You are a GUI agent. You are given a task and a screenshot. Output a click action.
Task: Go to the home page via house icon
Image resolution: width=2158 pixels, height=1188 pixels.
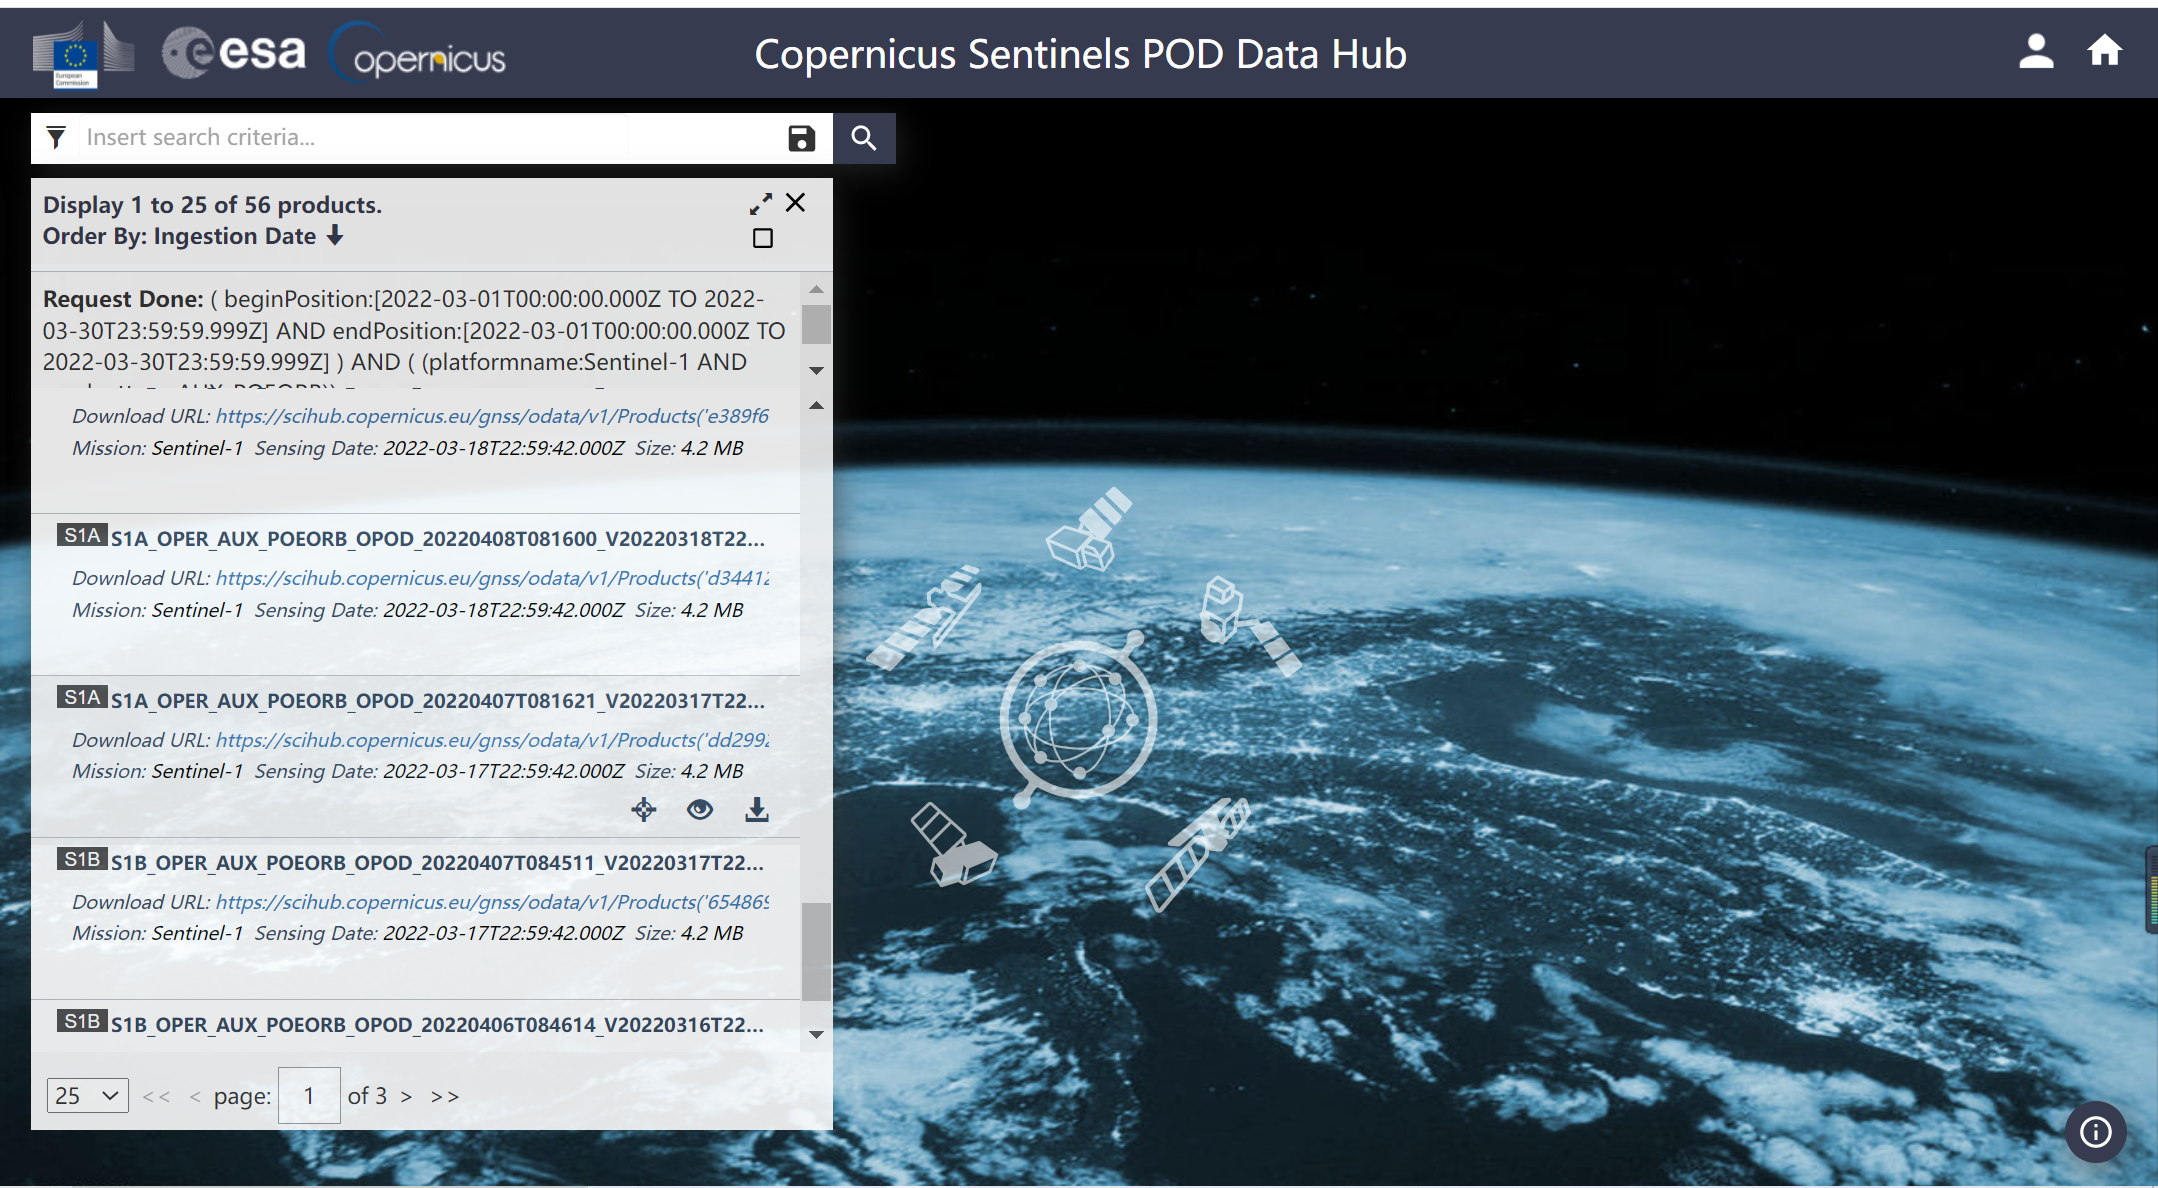coord(2104,51)
